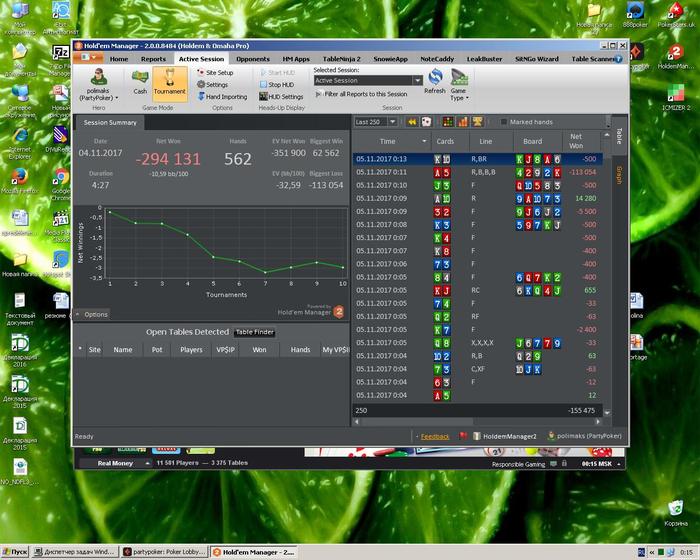Screen dimensions: 700x560
Task: Click the Refresh session icon
Action: (435, 82)
